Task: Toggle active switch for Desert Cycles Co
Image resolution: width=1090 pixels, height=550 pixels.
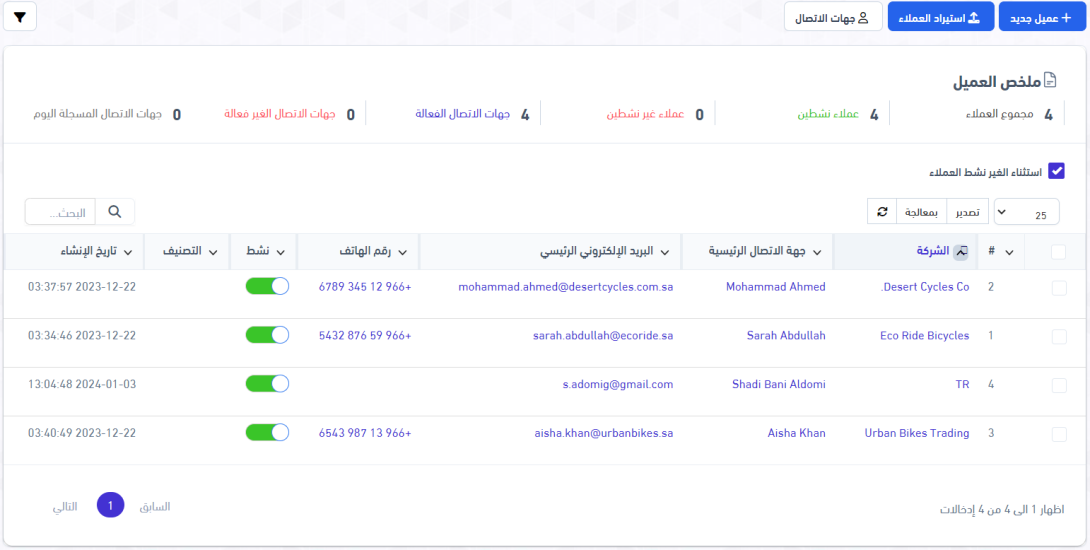Action: (267, 287)
